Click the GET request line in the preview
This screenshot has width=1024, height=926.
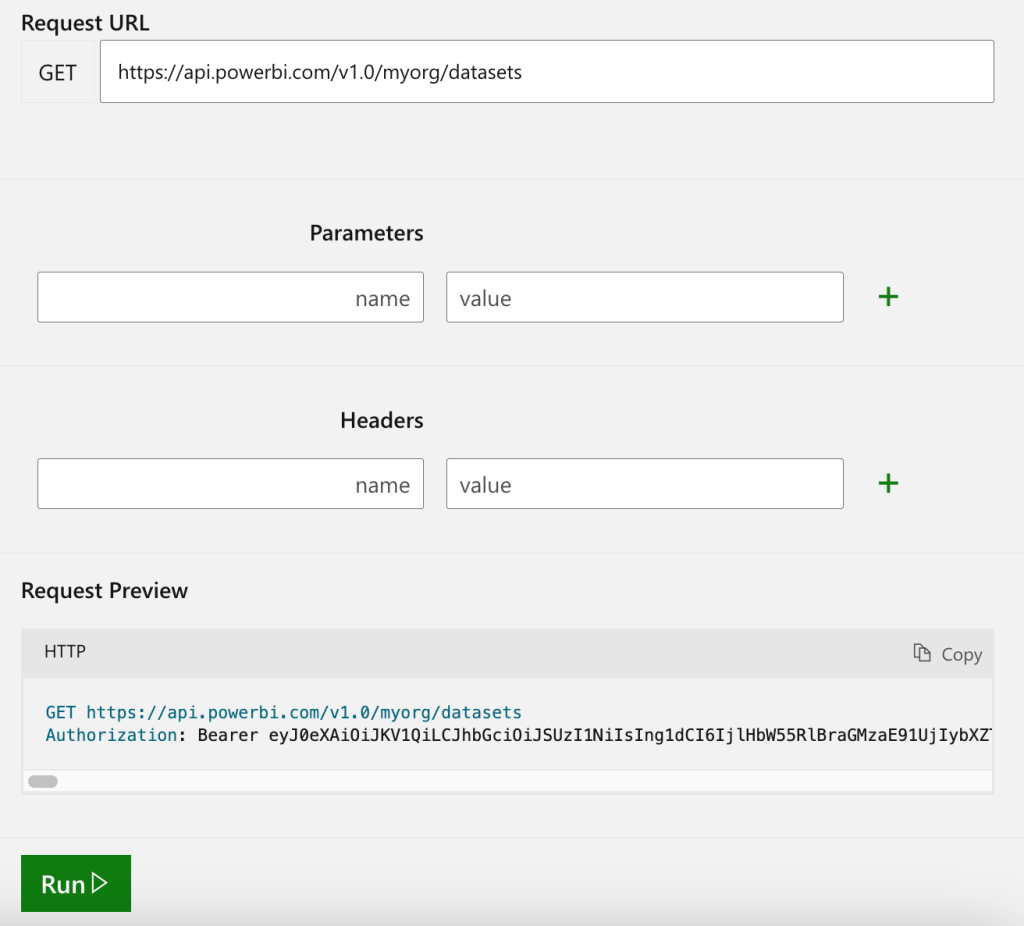[282, 712]
